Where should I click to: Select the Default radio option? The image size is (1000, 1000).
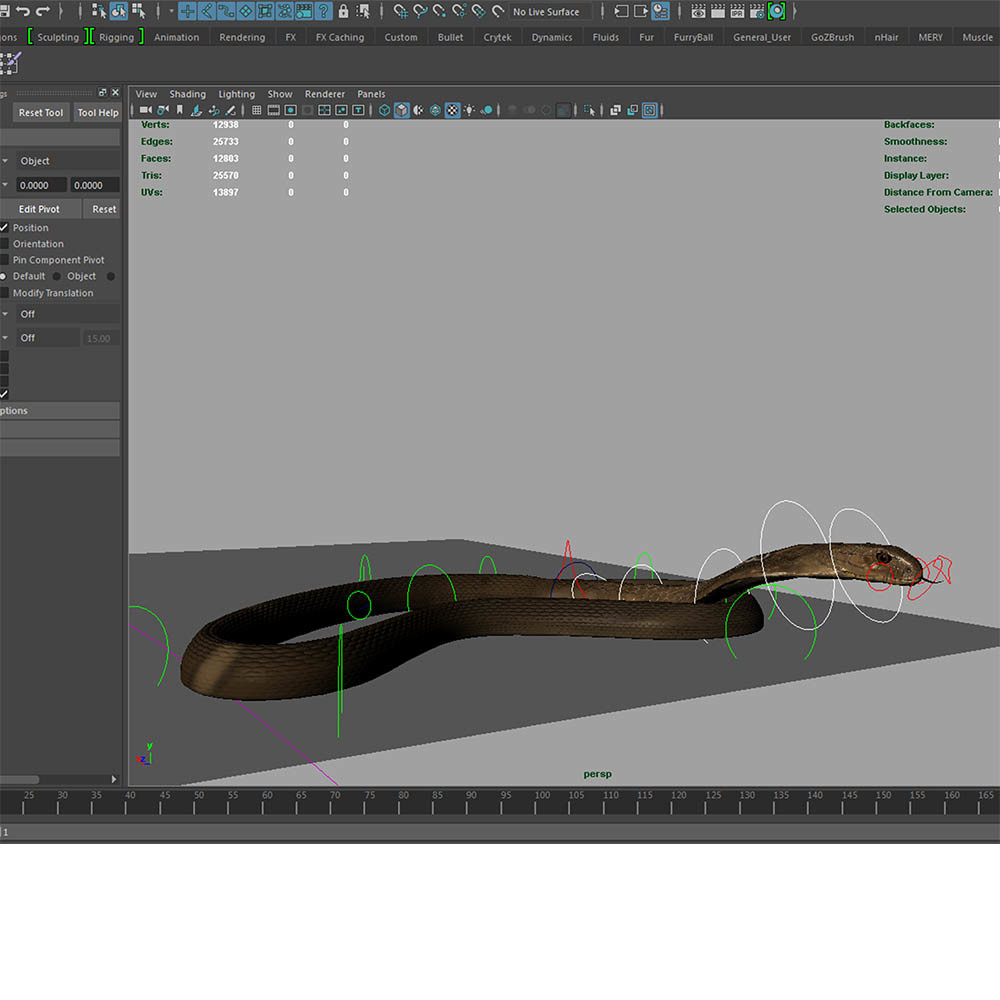3,276
